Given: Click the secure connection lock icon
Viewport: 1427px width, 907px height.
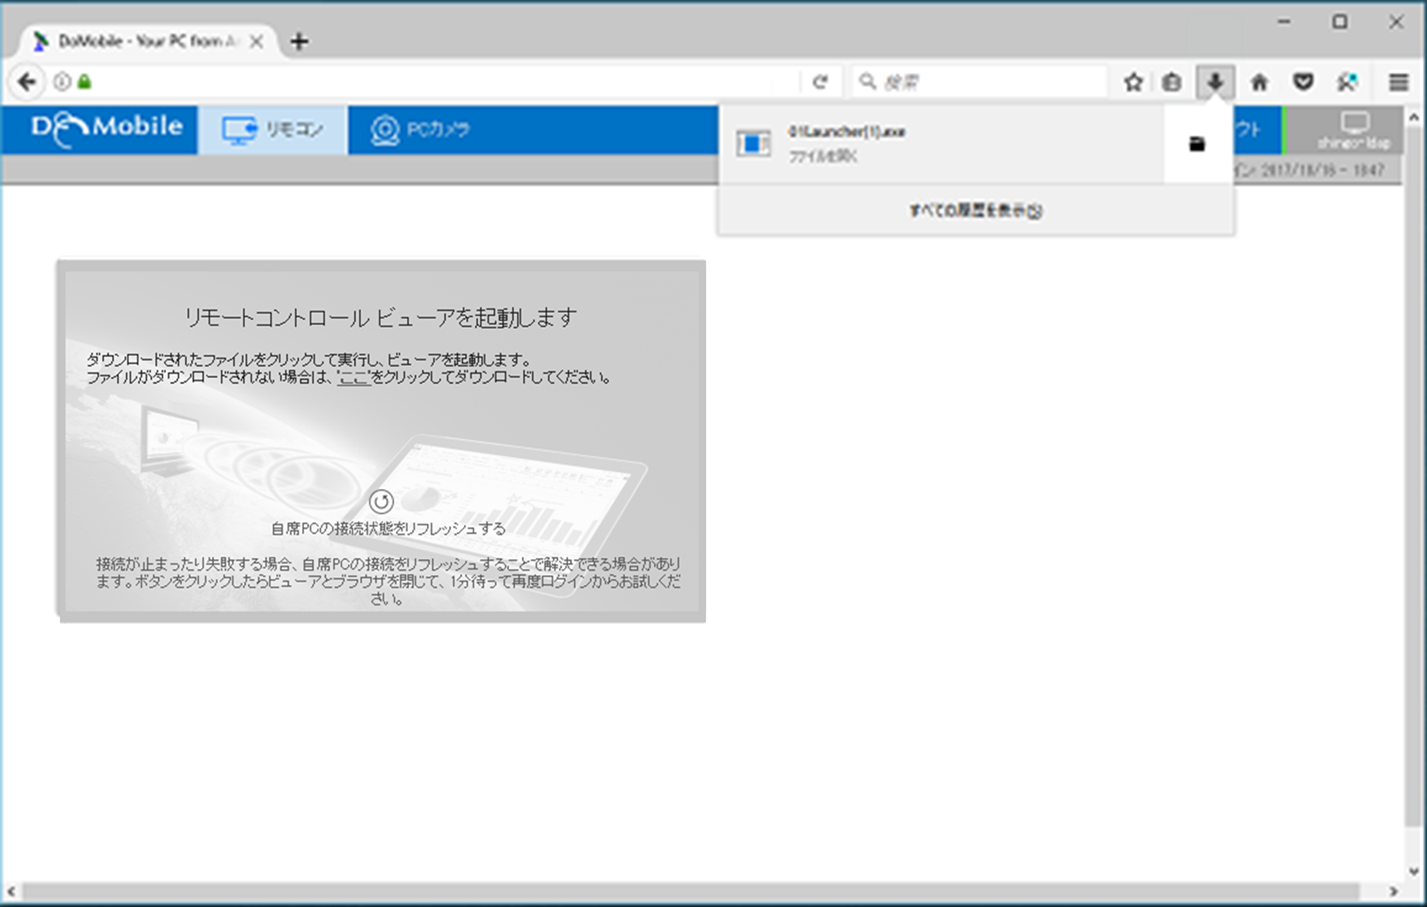Looking at the screenshot, I should [x=84, y=81].
